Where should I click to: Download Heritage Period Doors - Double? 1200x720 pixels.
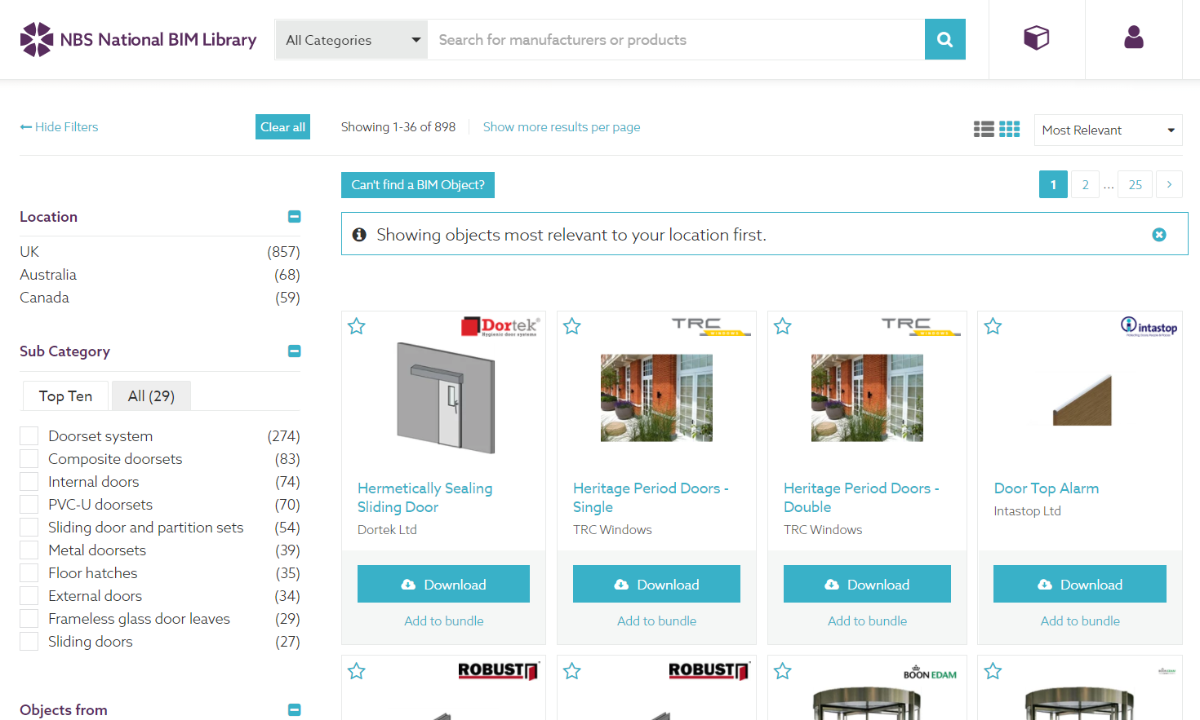867,584
